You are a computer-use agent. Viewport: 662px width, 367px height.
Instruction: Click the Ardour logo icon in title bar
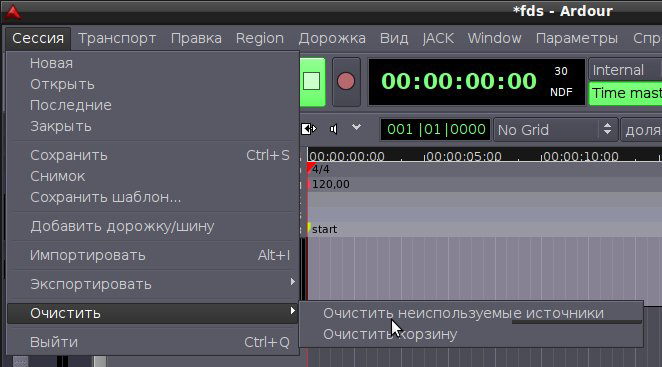[x=13, y=13]
